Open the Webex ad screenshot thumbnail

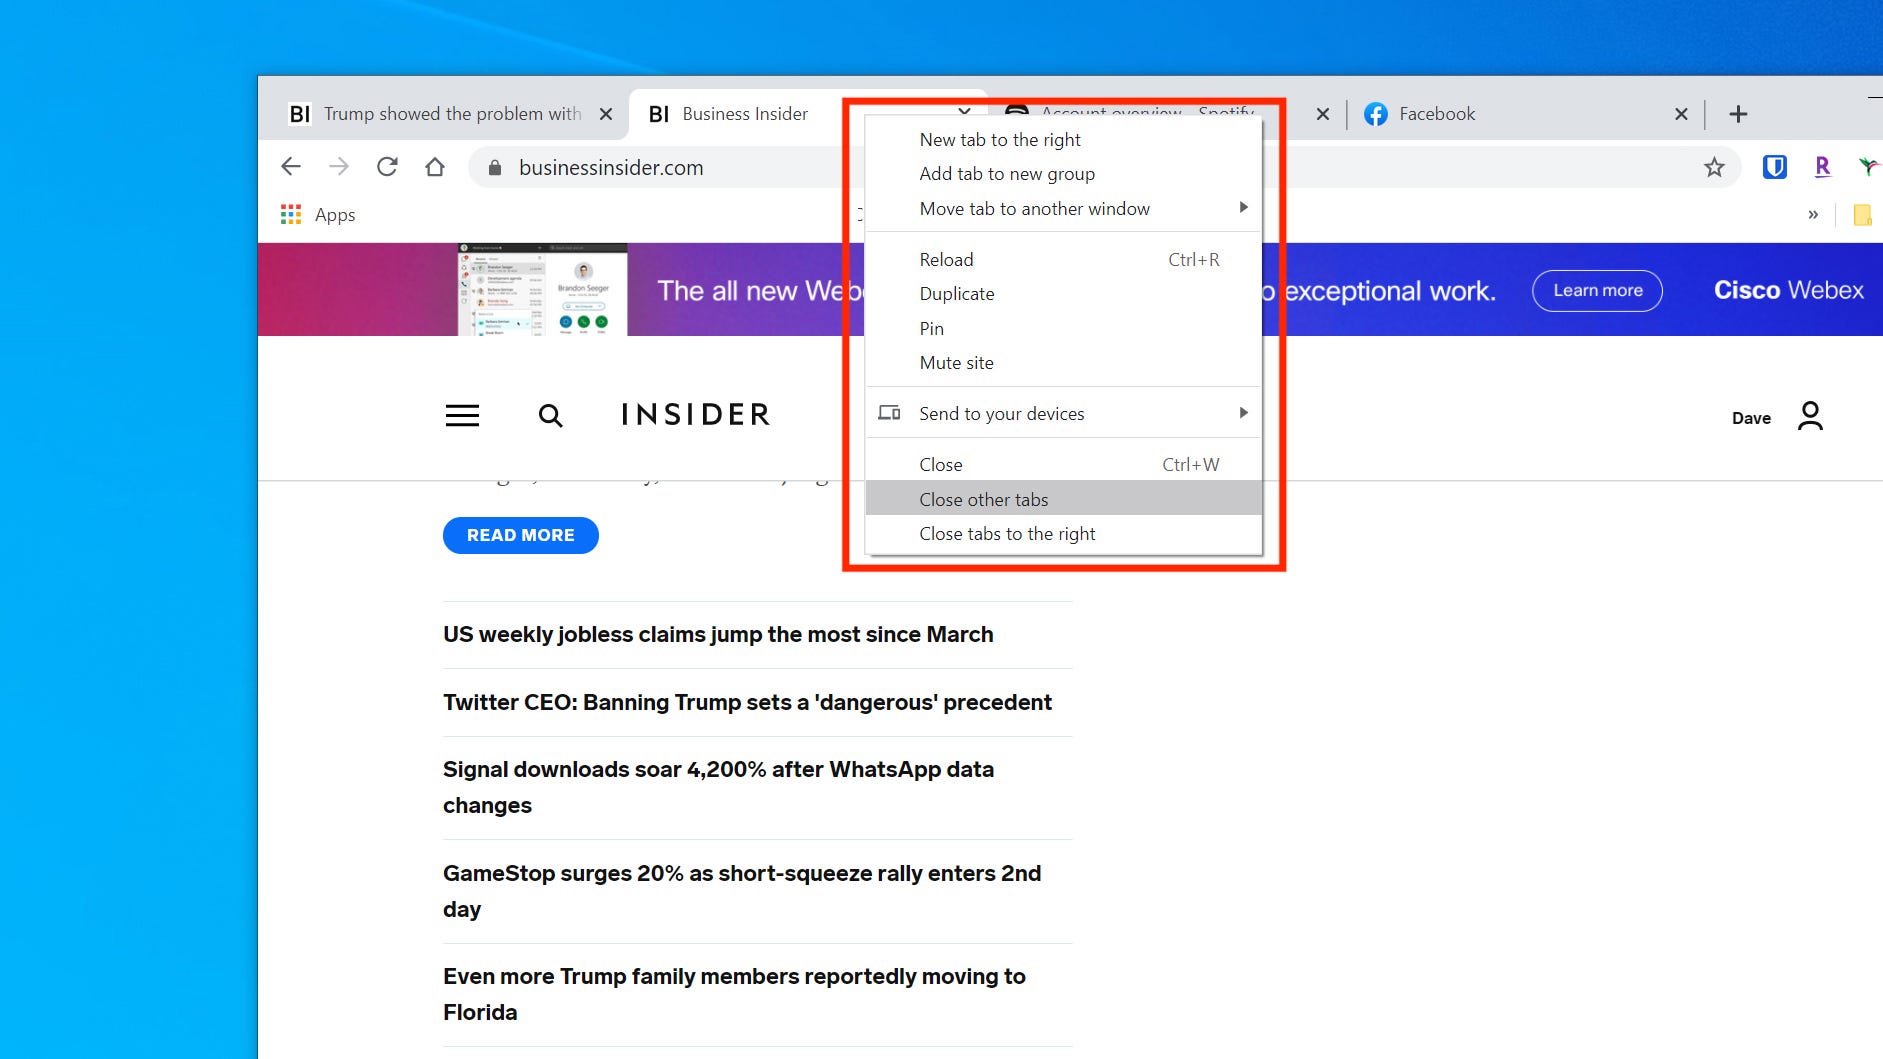point(543,289)
